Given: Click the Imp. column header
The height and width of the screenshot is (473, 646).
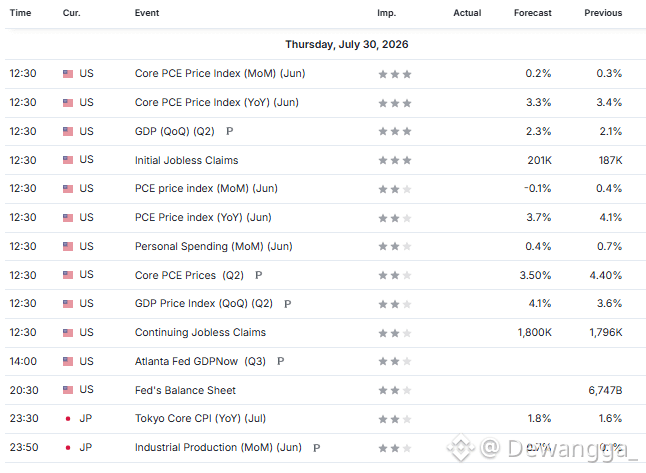Looking at the screenshot, I should [386, 13].
